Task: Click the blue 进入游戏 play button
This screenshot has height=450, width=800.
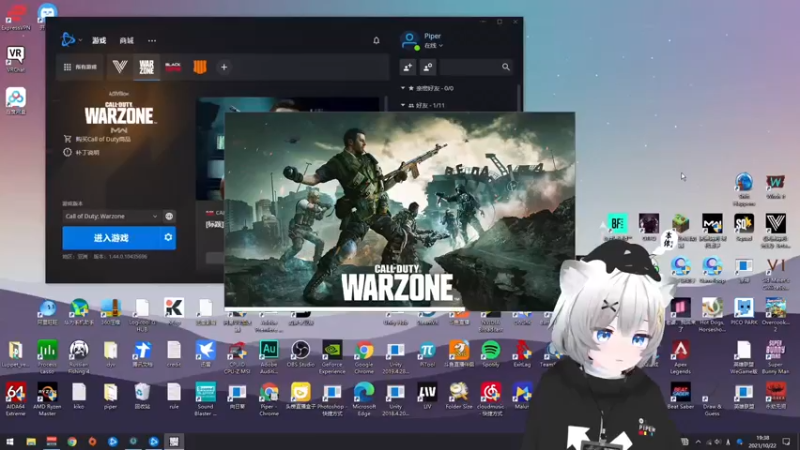Action: tap(111, 238)
